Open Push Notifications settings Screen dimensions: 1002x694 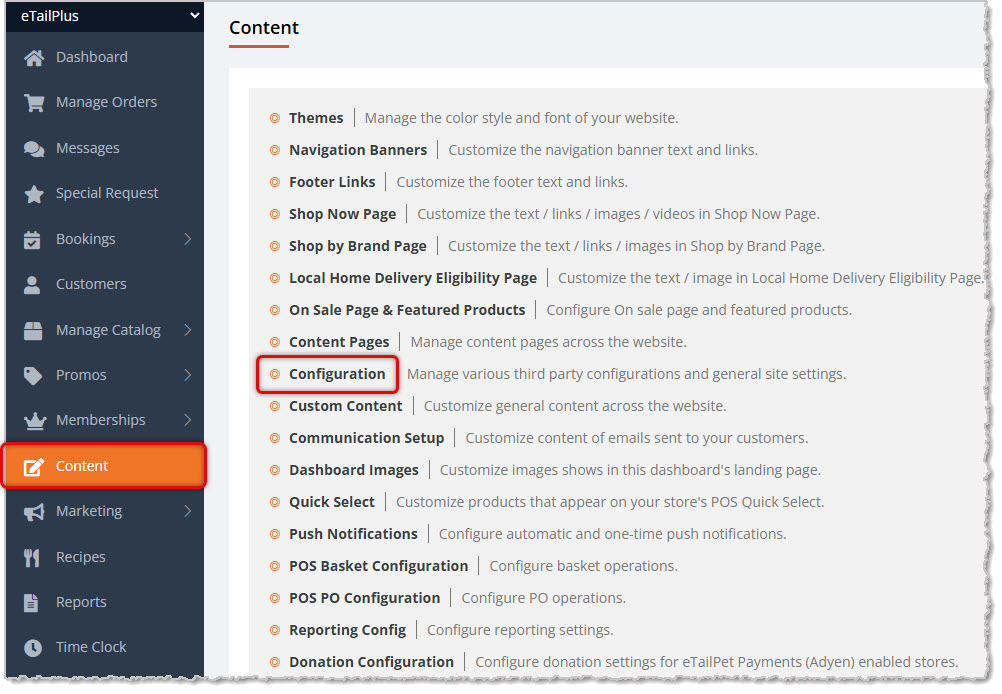coord(353,534)
